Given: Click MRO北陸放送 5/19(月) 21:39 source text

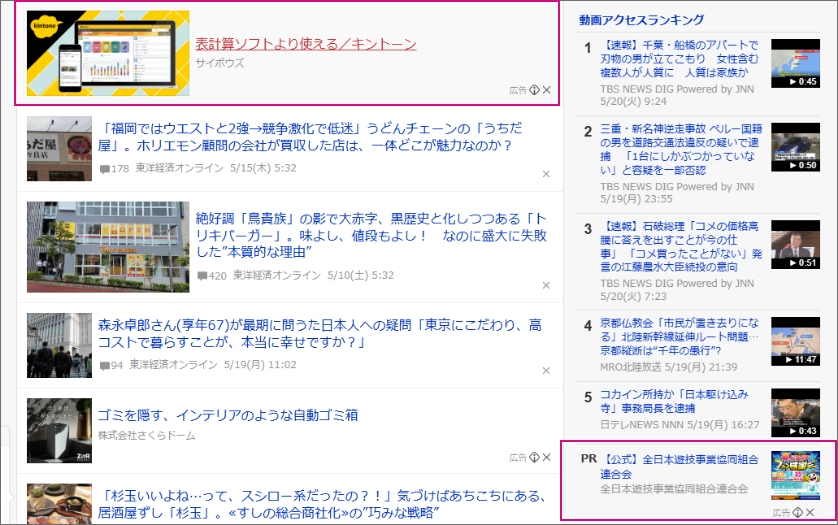Looking at the screenshot, I should 669,367.
